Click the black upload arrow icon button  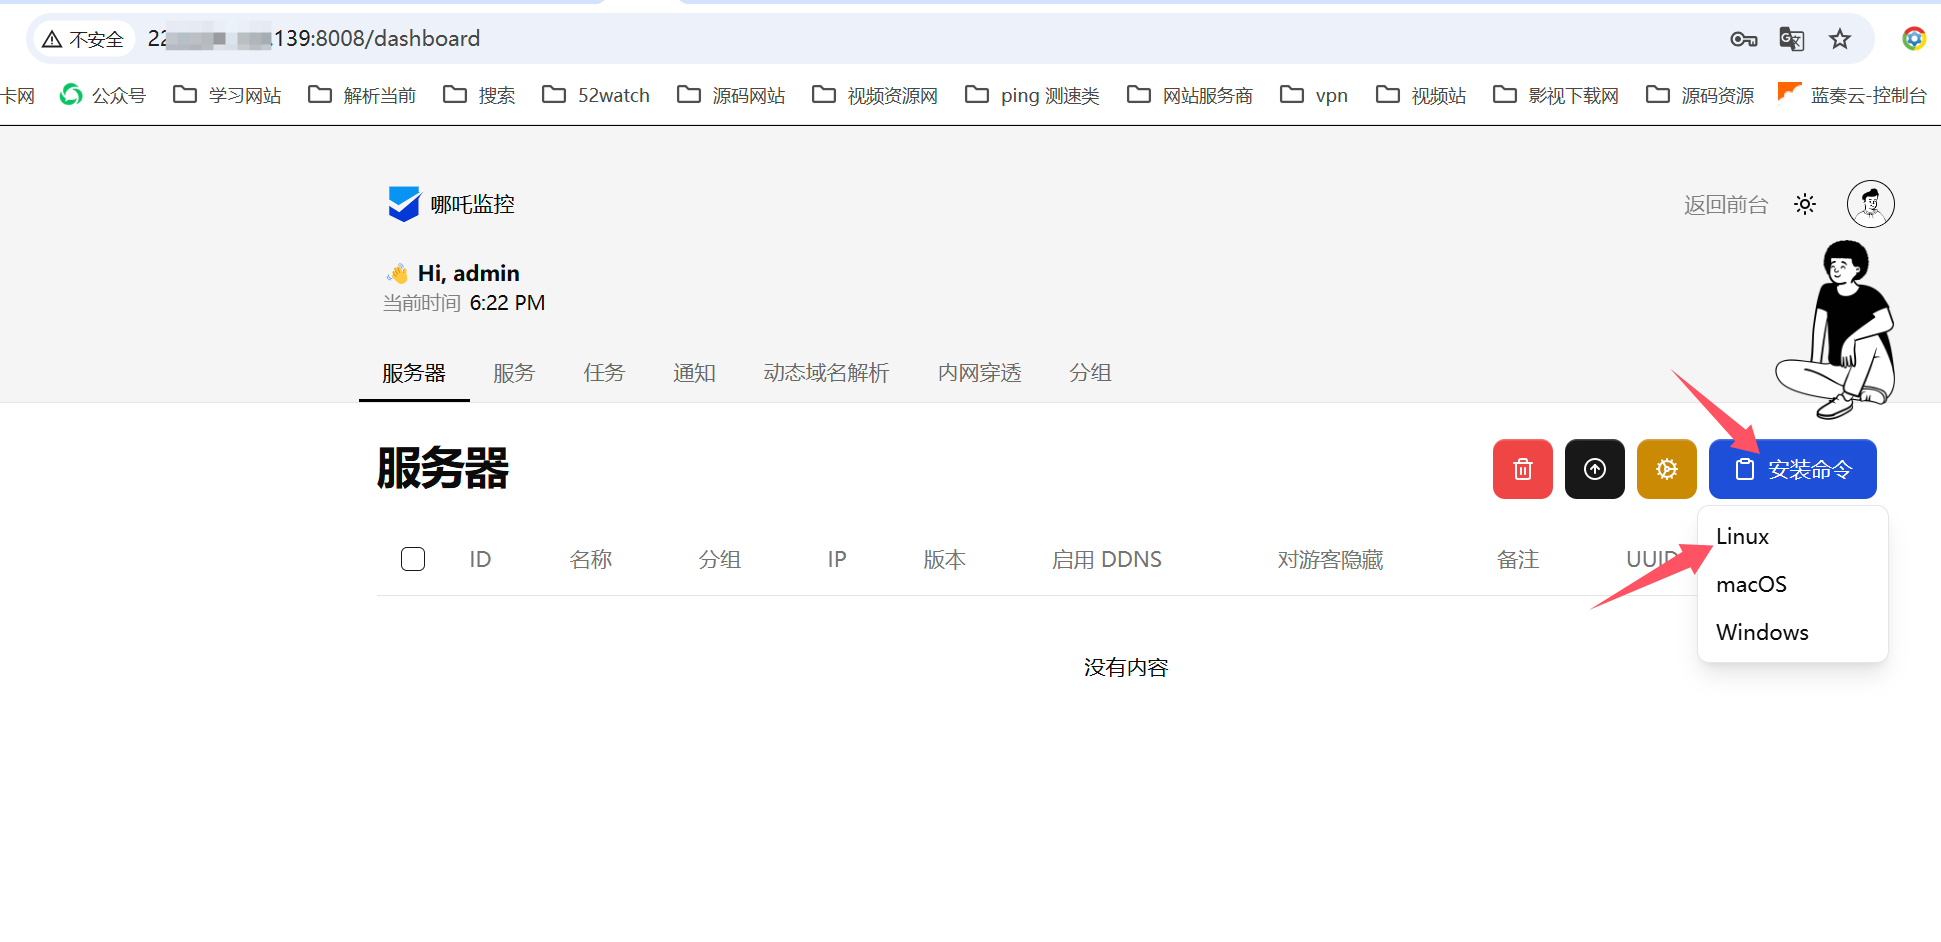pos(1594,469)
